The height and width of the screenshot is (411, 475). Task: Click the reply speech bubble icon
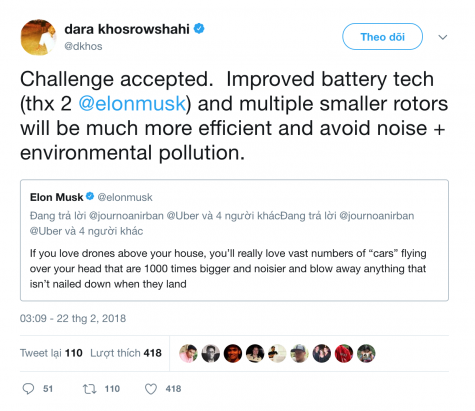pyautogui.click(x=28, y=389)
